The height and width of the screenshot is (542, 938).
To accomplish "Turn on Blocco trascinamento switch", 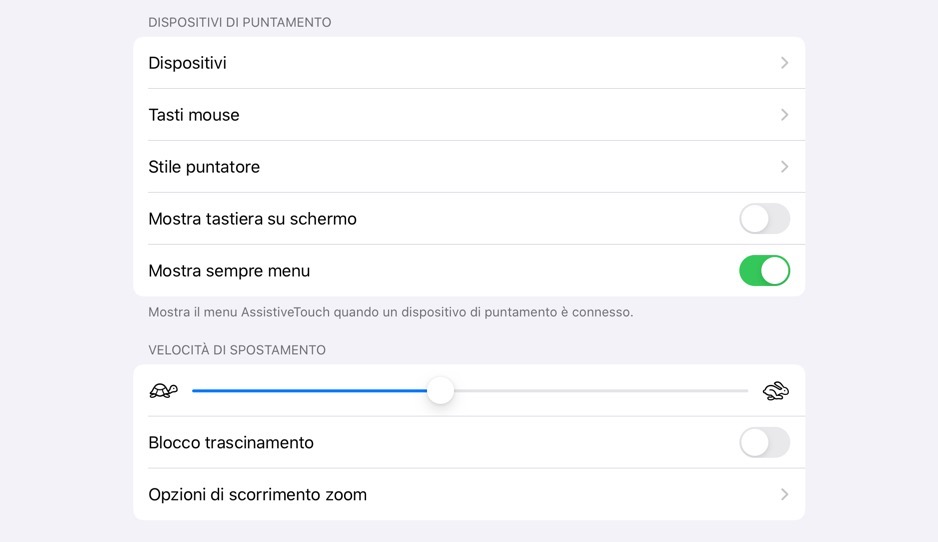I will click(x=764, y=443).
